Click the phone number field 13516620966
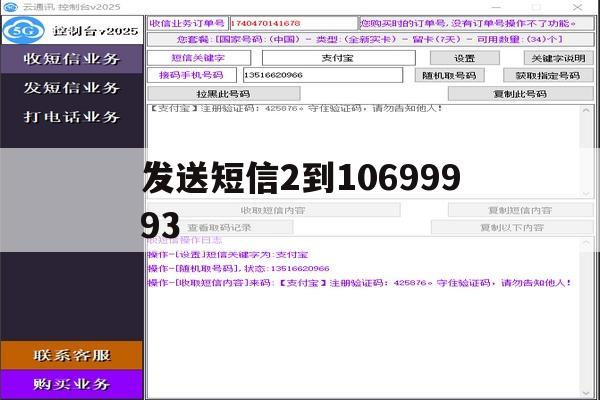The width and height of the screenshot is (600, 400). point(323,75)
